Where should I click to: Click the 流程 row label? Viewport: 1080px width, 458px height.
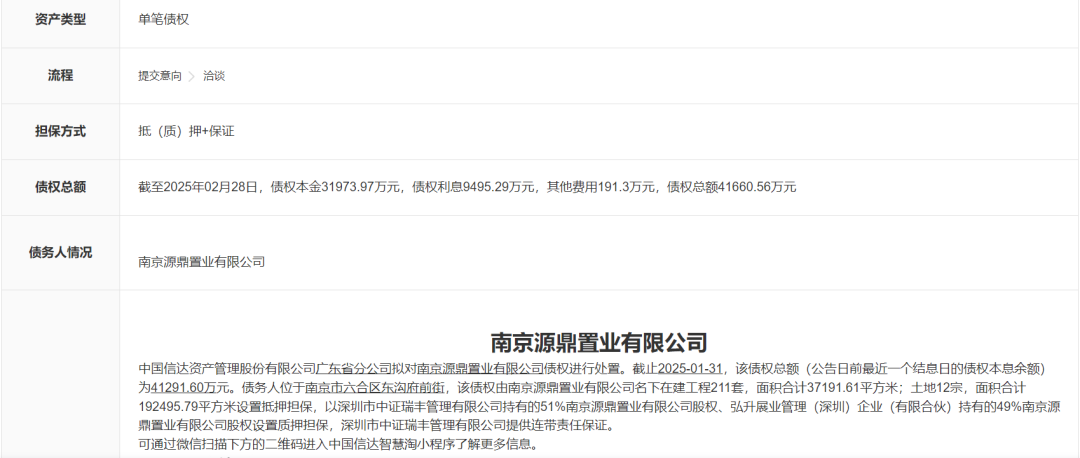(61, 76)
